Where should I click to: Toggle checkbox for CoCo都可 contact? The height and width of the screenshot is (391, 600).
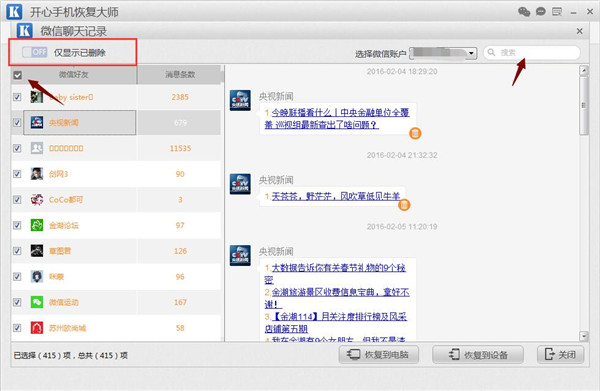point(17,200)
